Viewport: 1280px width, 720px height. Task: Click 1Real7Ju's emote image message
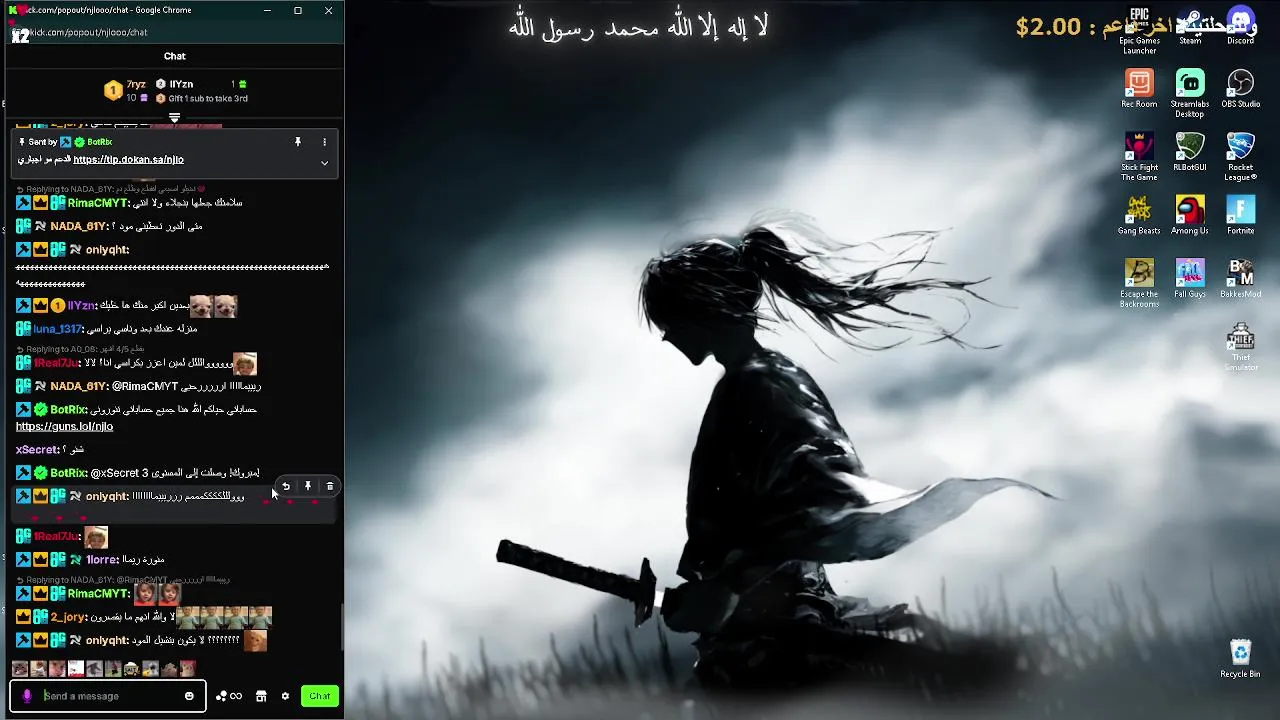point(96,537)
